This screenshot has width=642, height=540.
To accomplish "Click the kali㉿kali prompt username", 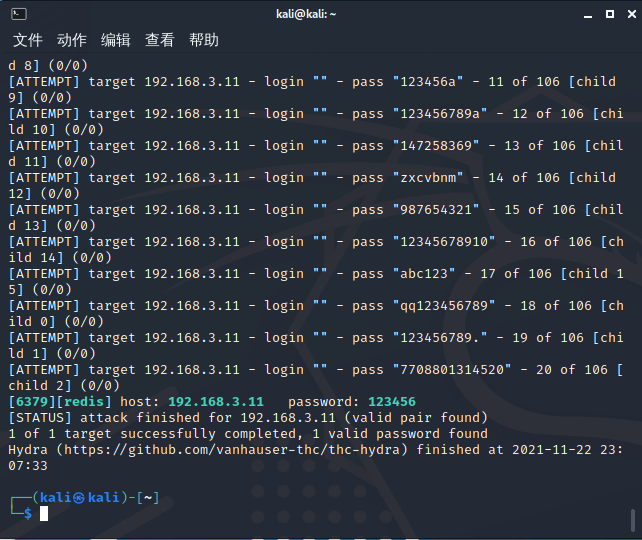I will click(x=79, y=497).
